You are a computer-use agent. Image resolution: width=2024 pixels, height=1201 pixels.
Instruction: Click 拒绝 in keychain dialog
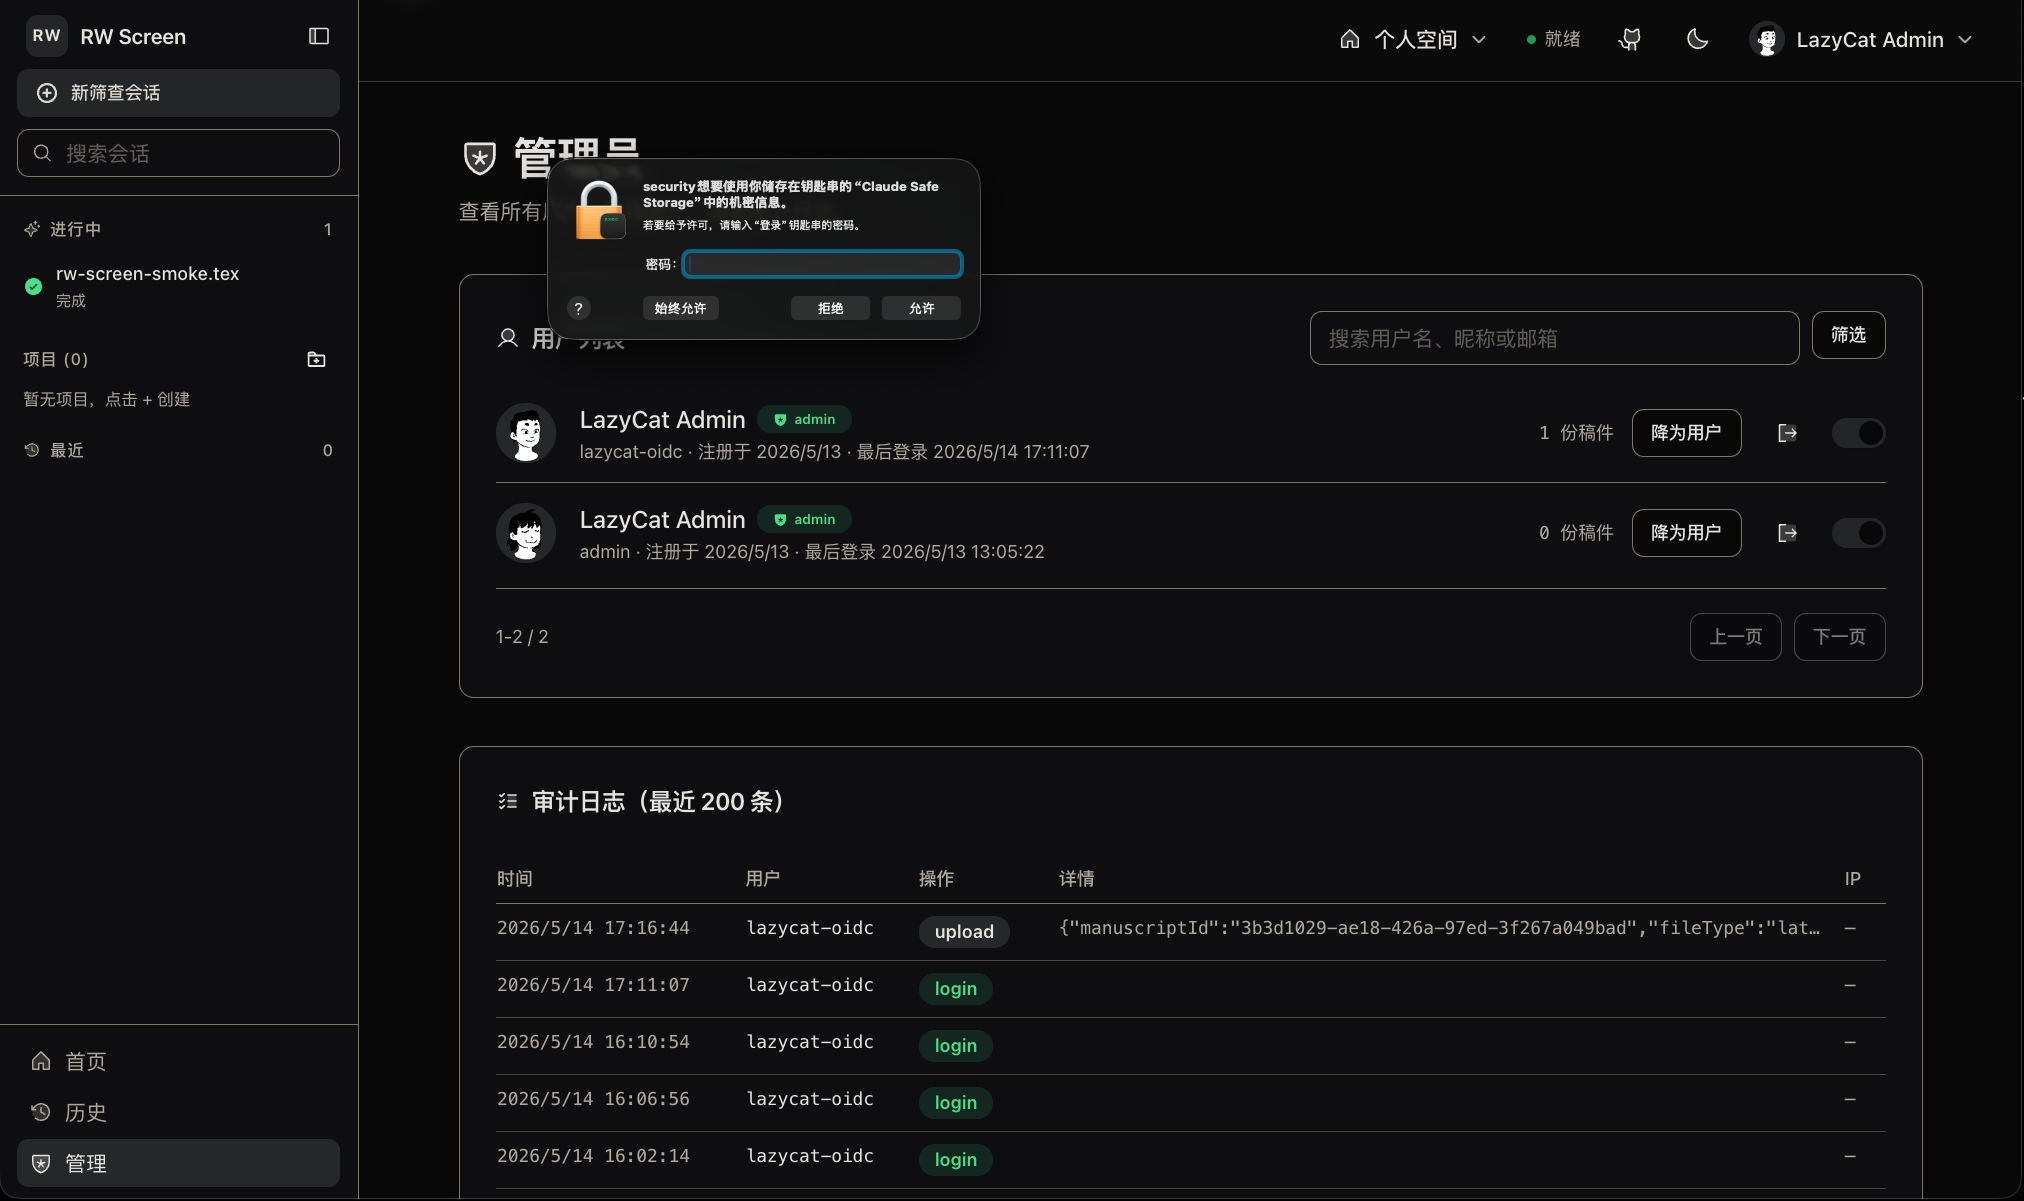coord(830,308)
